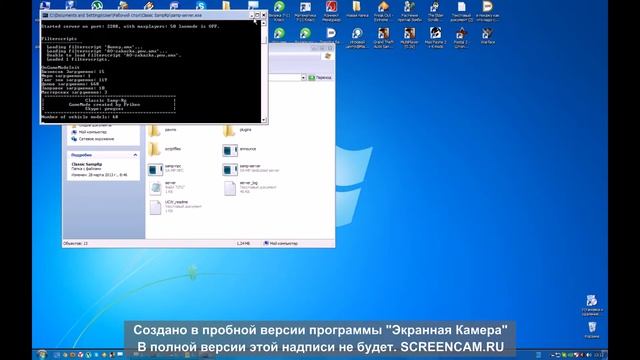Screen dimensions: 640x360
Task: Launch the MultiPlayer (0.3x) desktop shortcut
Action: [x=409, y=38]
